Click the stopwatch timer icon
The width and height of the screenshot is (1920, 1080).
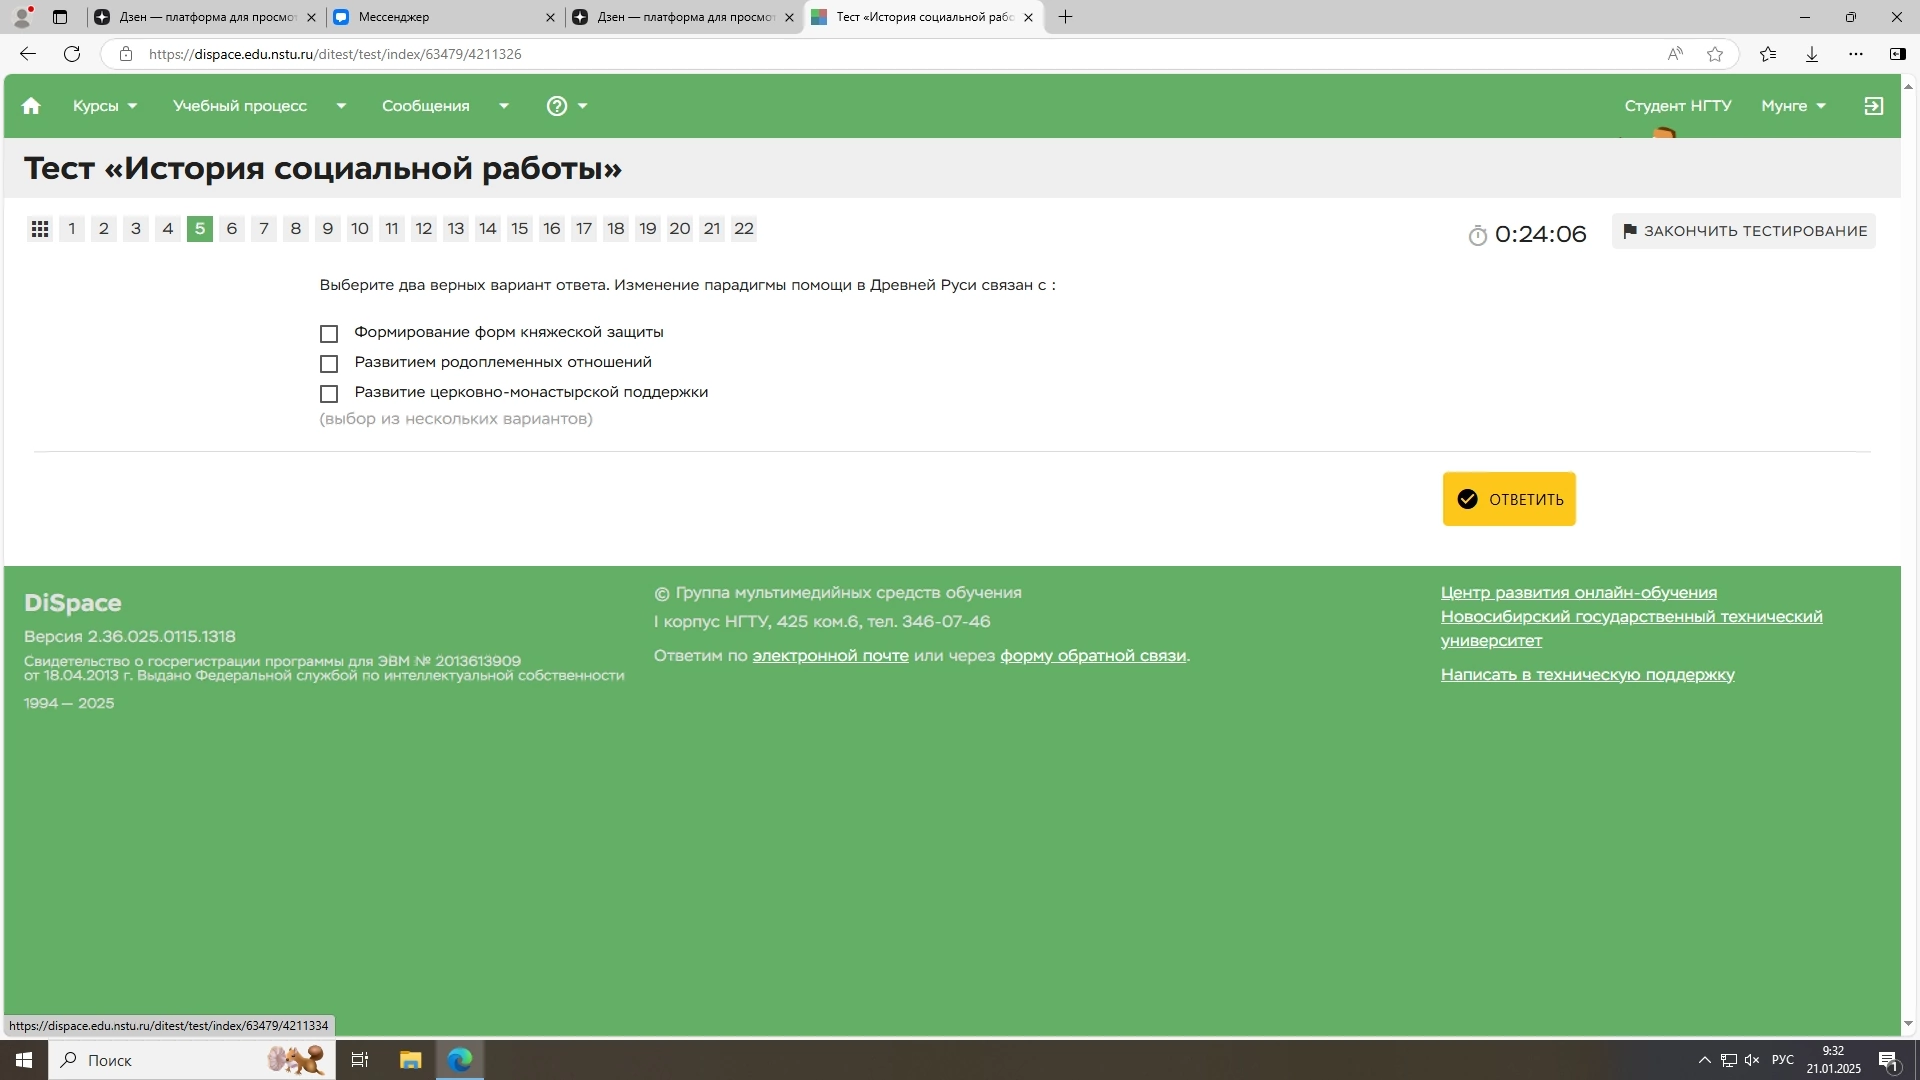(1477, 235)
